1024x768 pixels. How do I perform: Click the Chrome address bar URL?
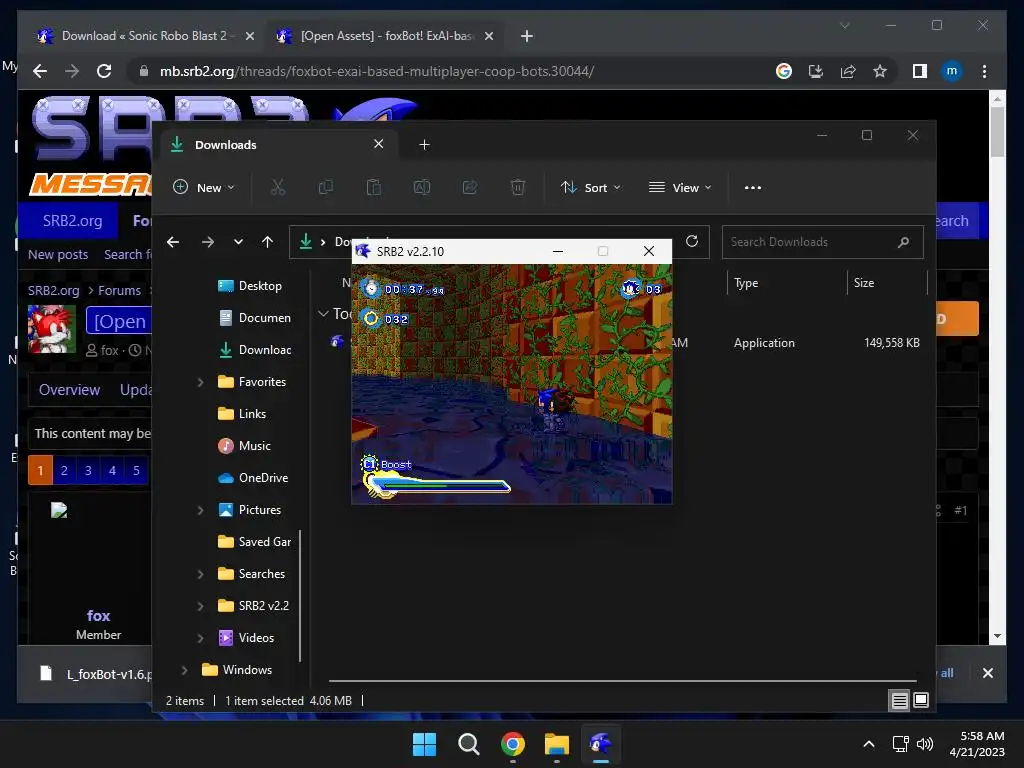(x=377, y=71)
